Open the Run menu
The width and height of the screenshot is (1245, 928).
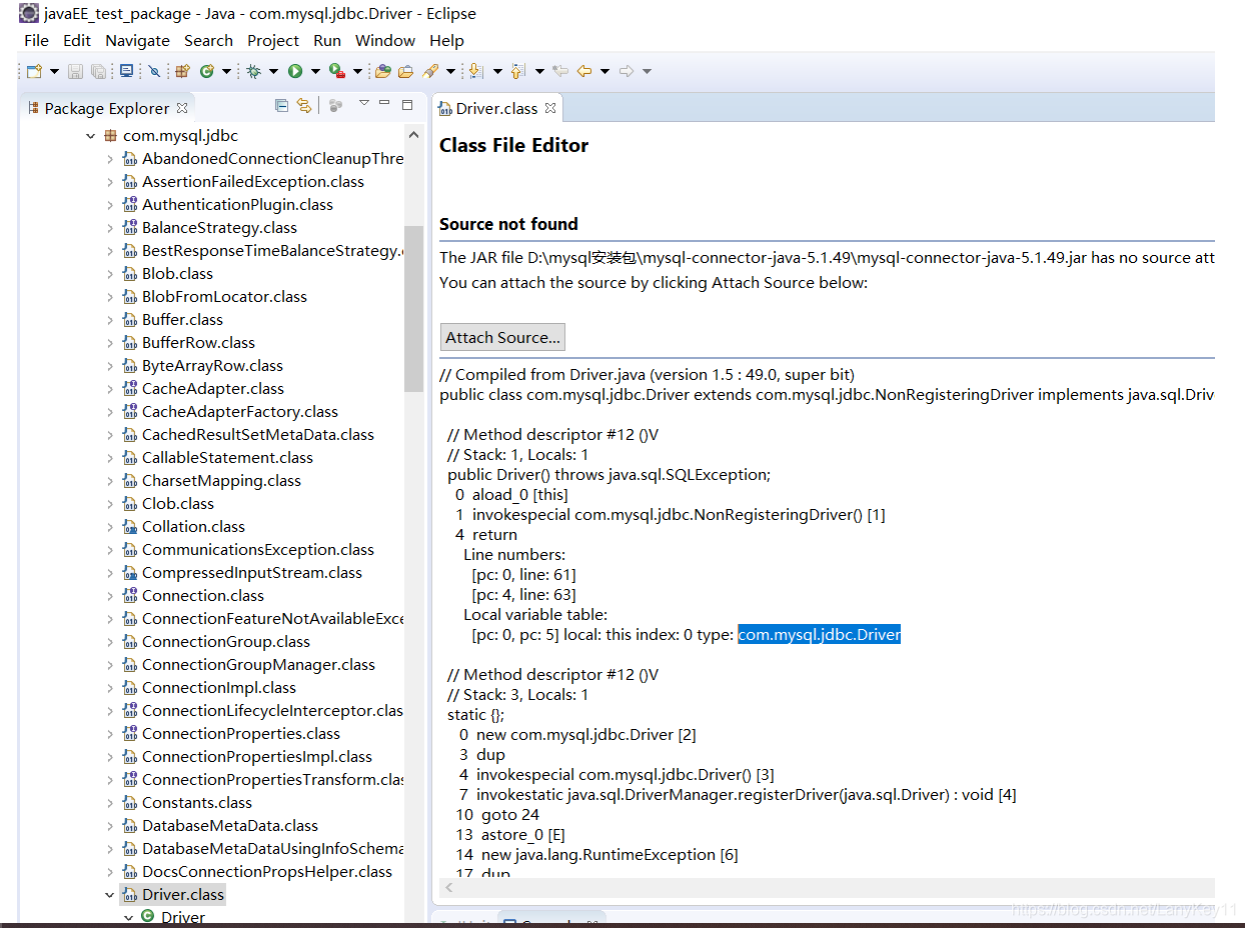[327, 40]
